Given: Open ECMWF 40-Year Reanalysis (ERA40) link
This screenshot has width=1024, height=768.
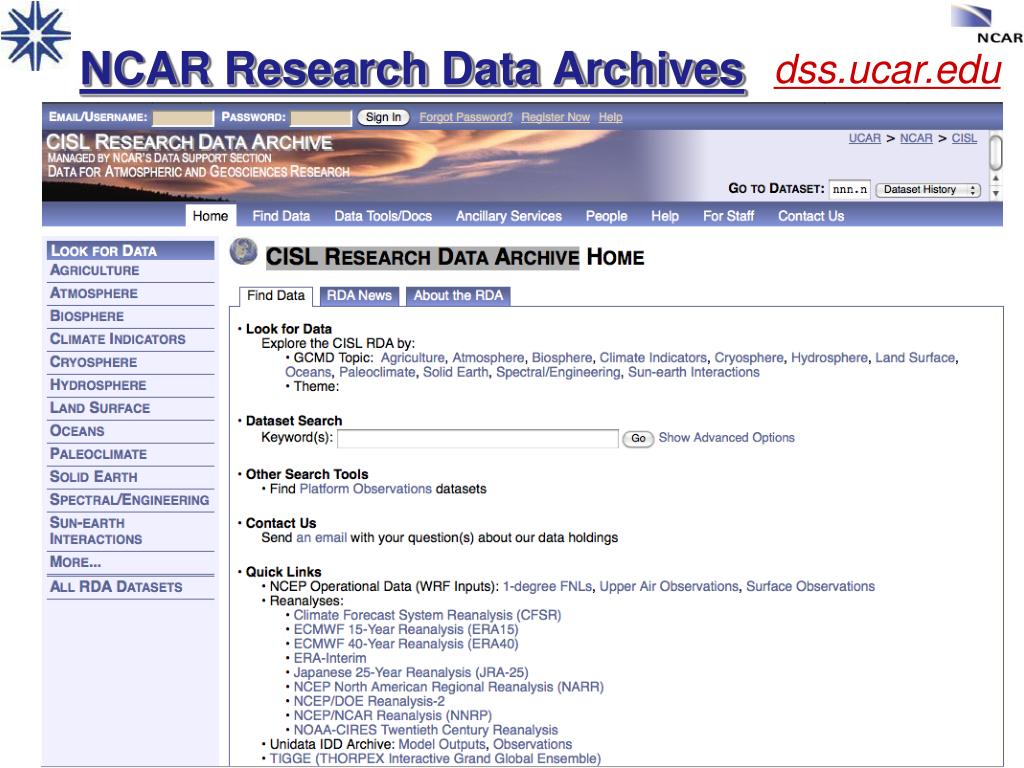Looking at the screenshot, I should [x=406, y=644].
